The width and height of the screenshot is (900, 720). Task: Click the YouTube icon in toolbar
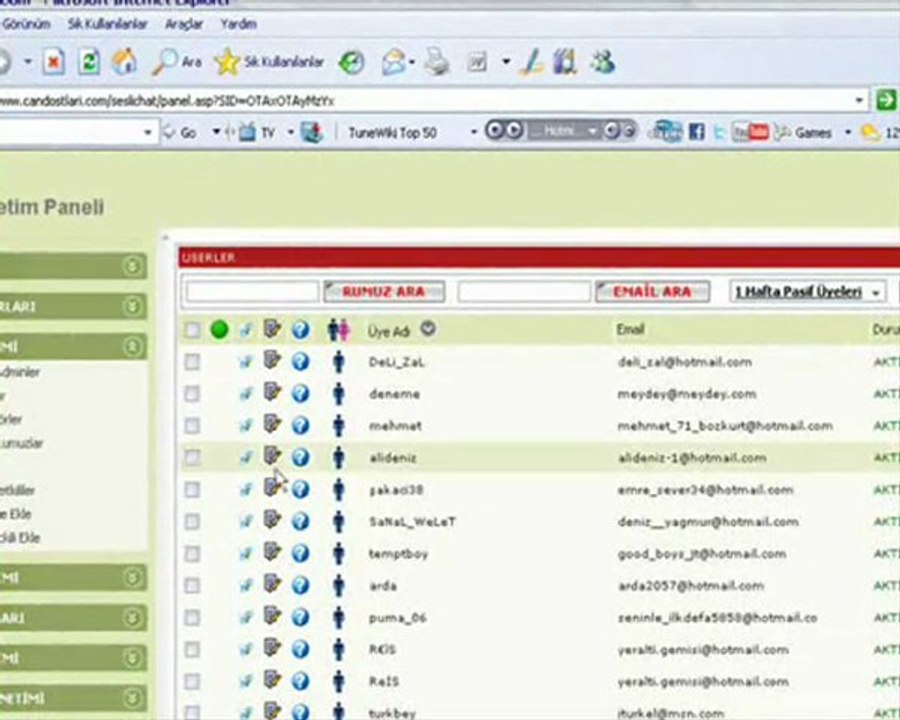pos(750,133)
